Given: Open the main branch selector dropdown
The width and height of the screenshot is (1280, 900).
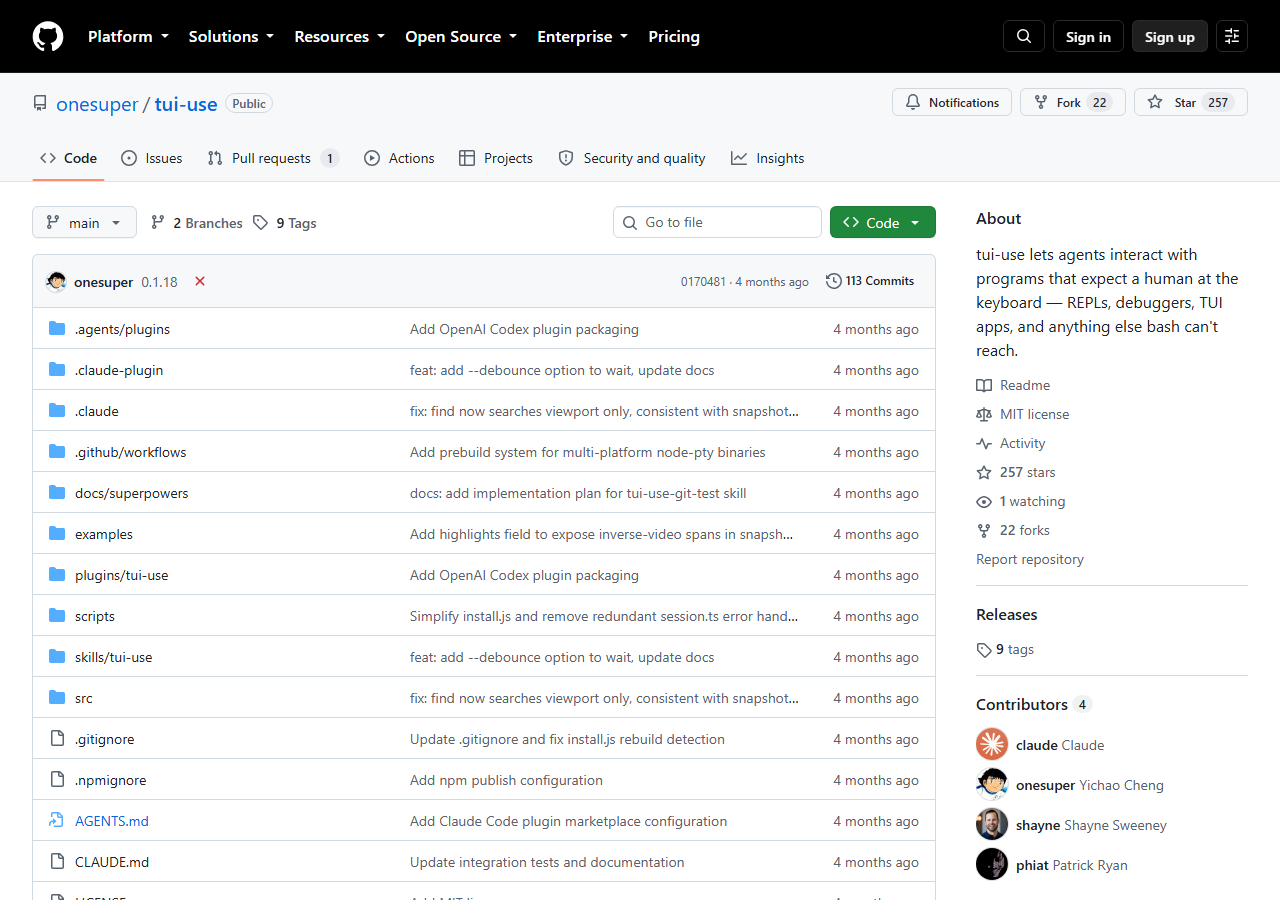Looking at the screenshot, I should click(84, 222).
